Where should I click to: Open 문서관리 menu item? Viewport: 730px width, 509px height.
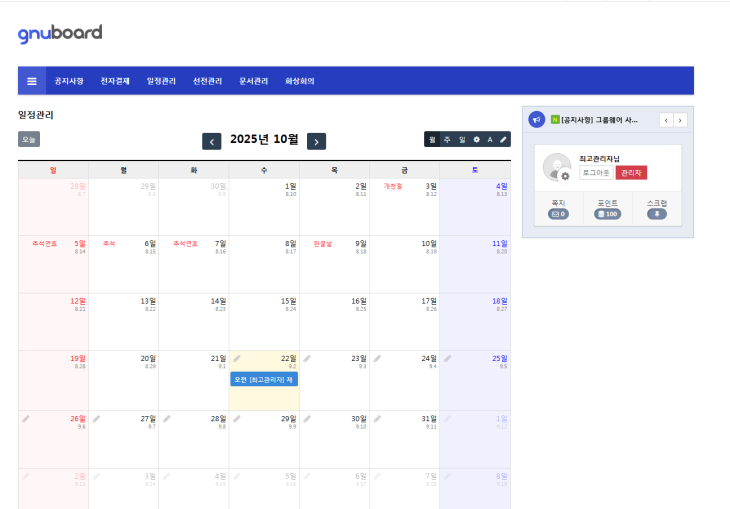pyautogui.click(x=253, y=81)
